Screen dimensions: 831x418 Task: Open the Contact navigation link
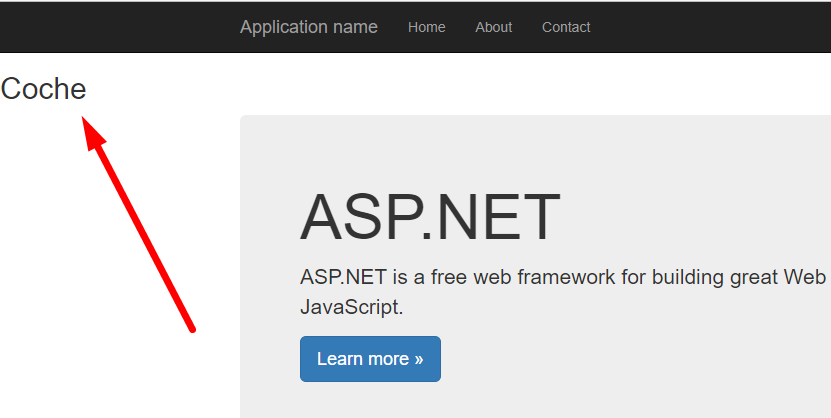point(566,27)
